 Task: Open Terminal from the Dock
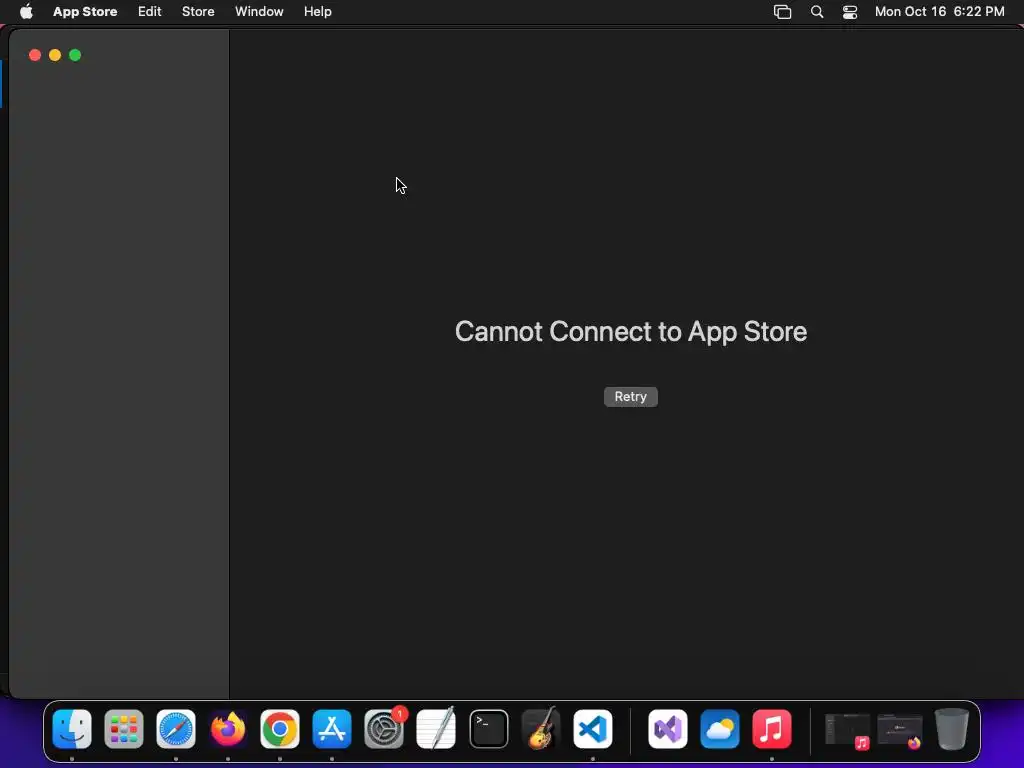(488, 729)
